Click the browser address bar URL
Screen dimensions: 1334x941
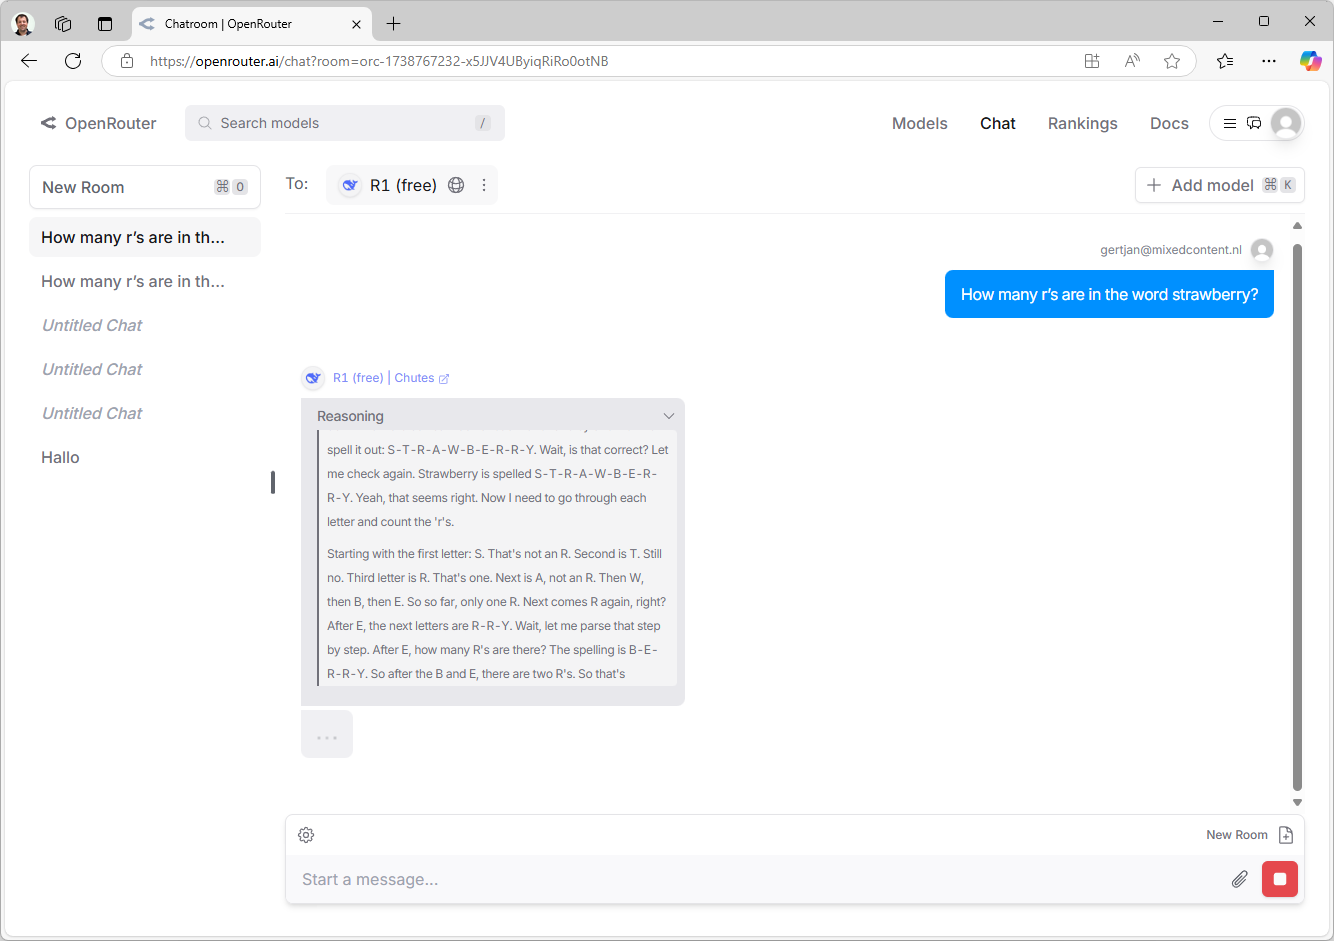(x=379, y=61)
